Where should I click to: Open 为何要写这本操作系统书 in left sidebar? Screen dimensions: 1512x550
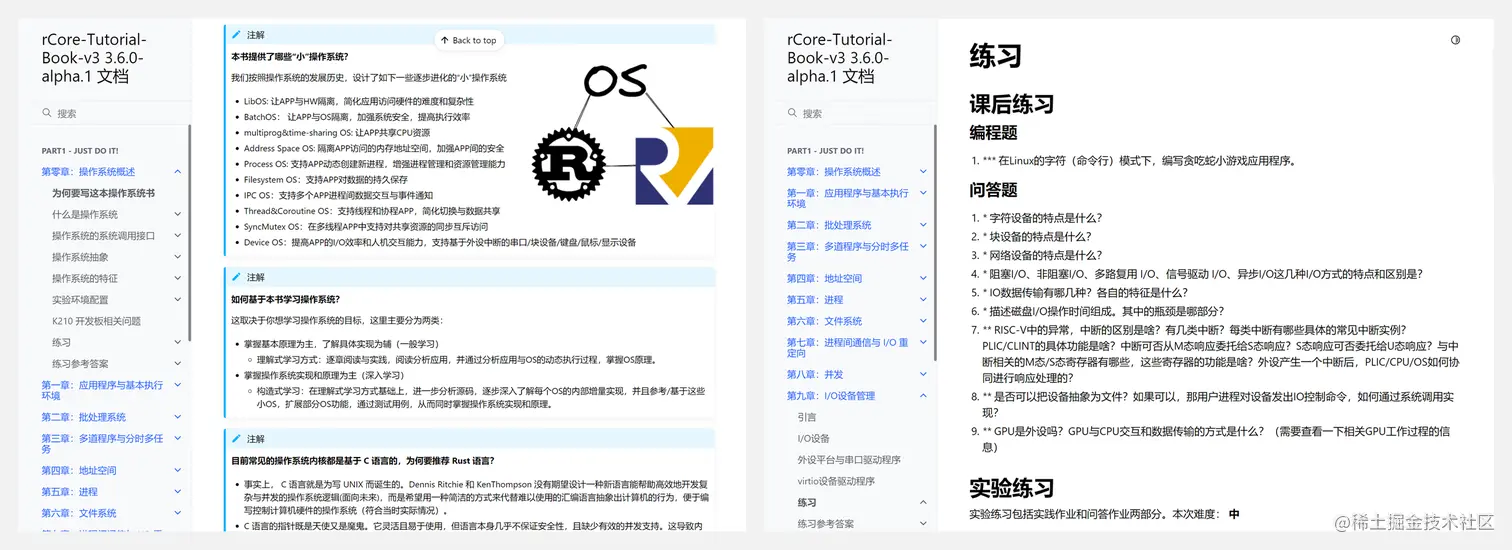coord(103,193)
